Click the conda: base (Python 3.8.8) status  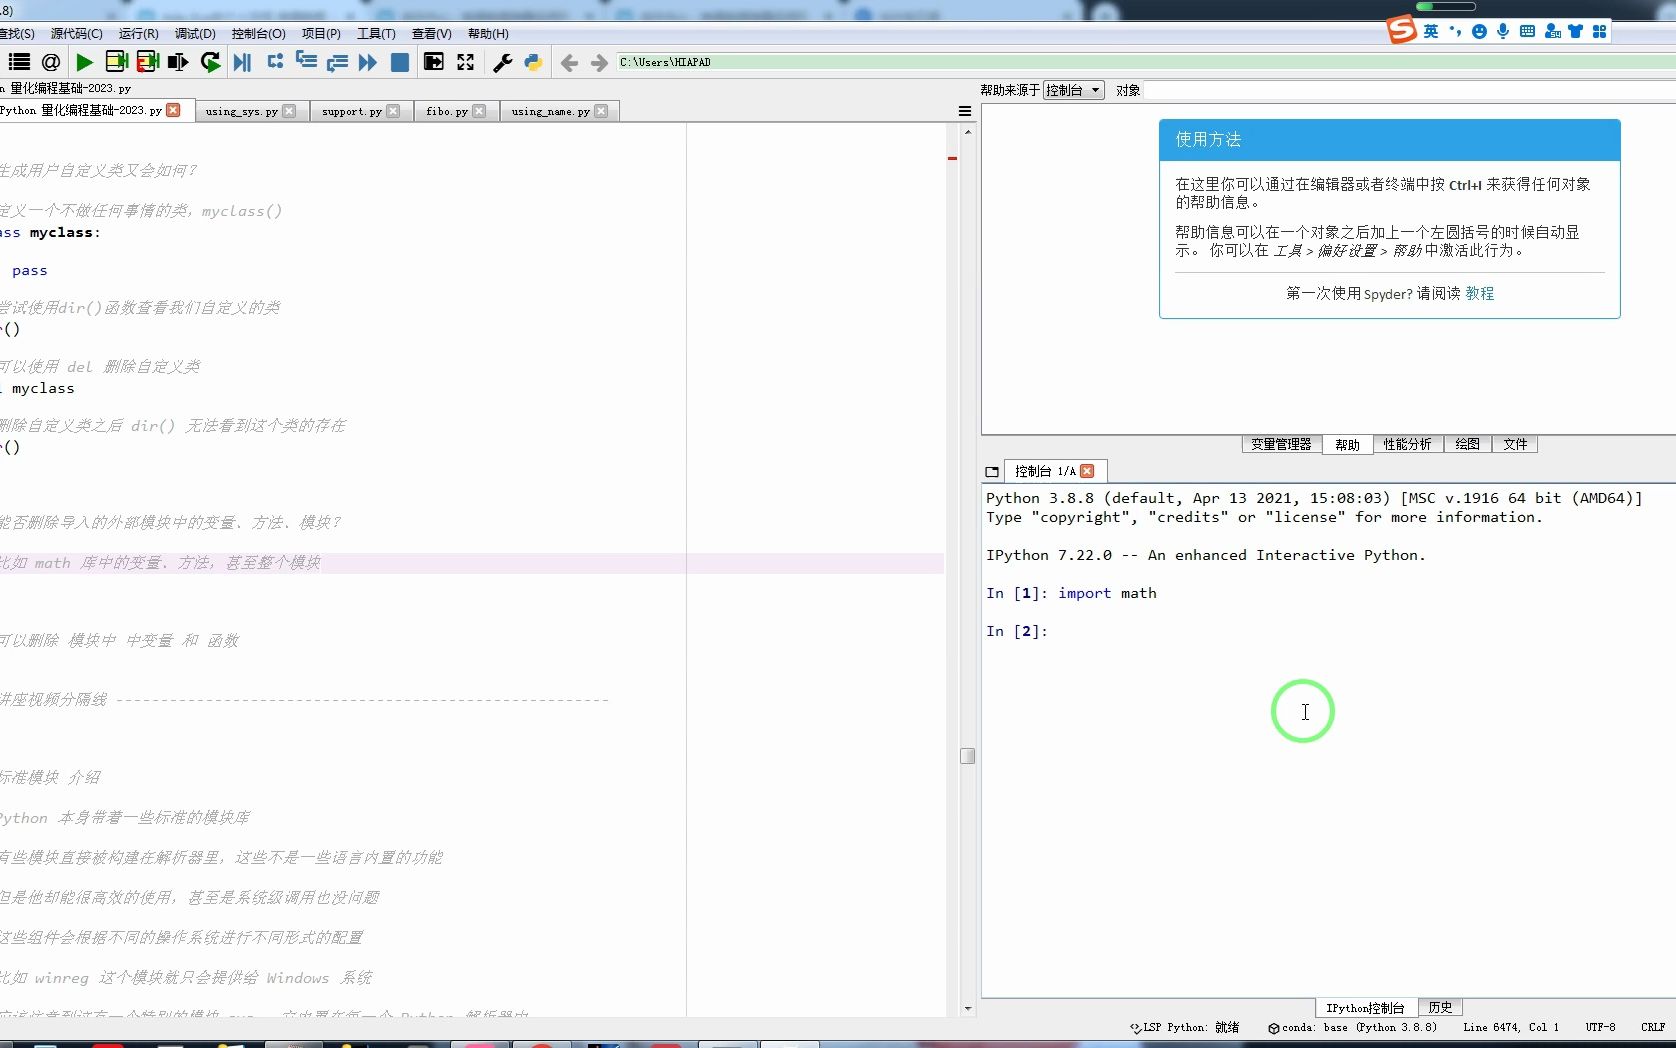coord(1352,1027)
